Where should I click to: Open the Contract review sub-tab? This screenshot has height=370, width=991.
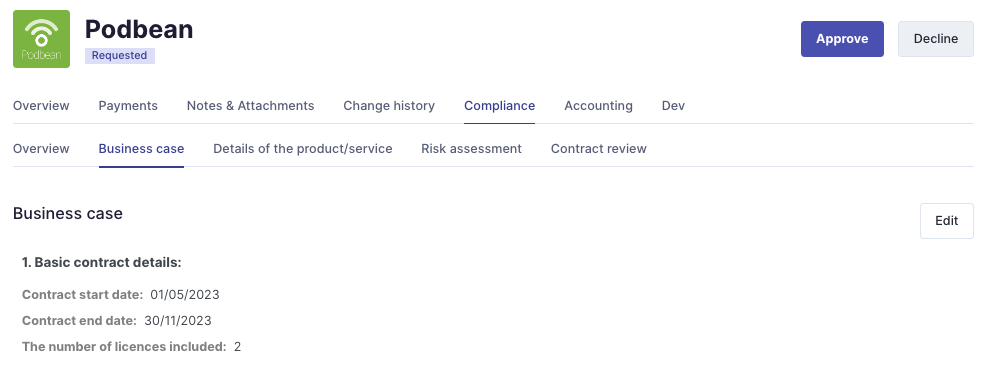[x=599, y=149]
